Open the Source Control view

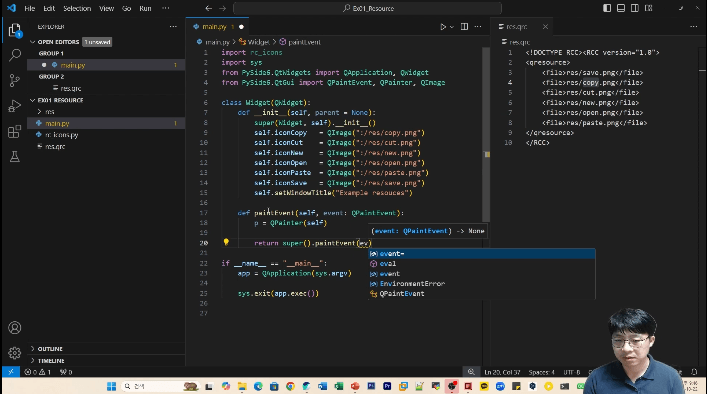(x=14, y=80)
